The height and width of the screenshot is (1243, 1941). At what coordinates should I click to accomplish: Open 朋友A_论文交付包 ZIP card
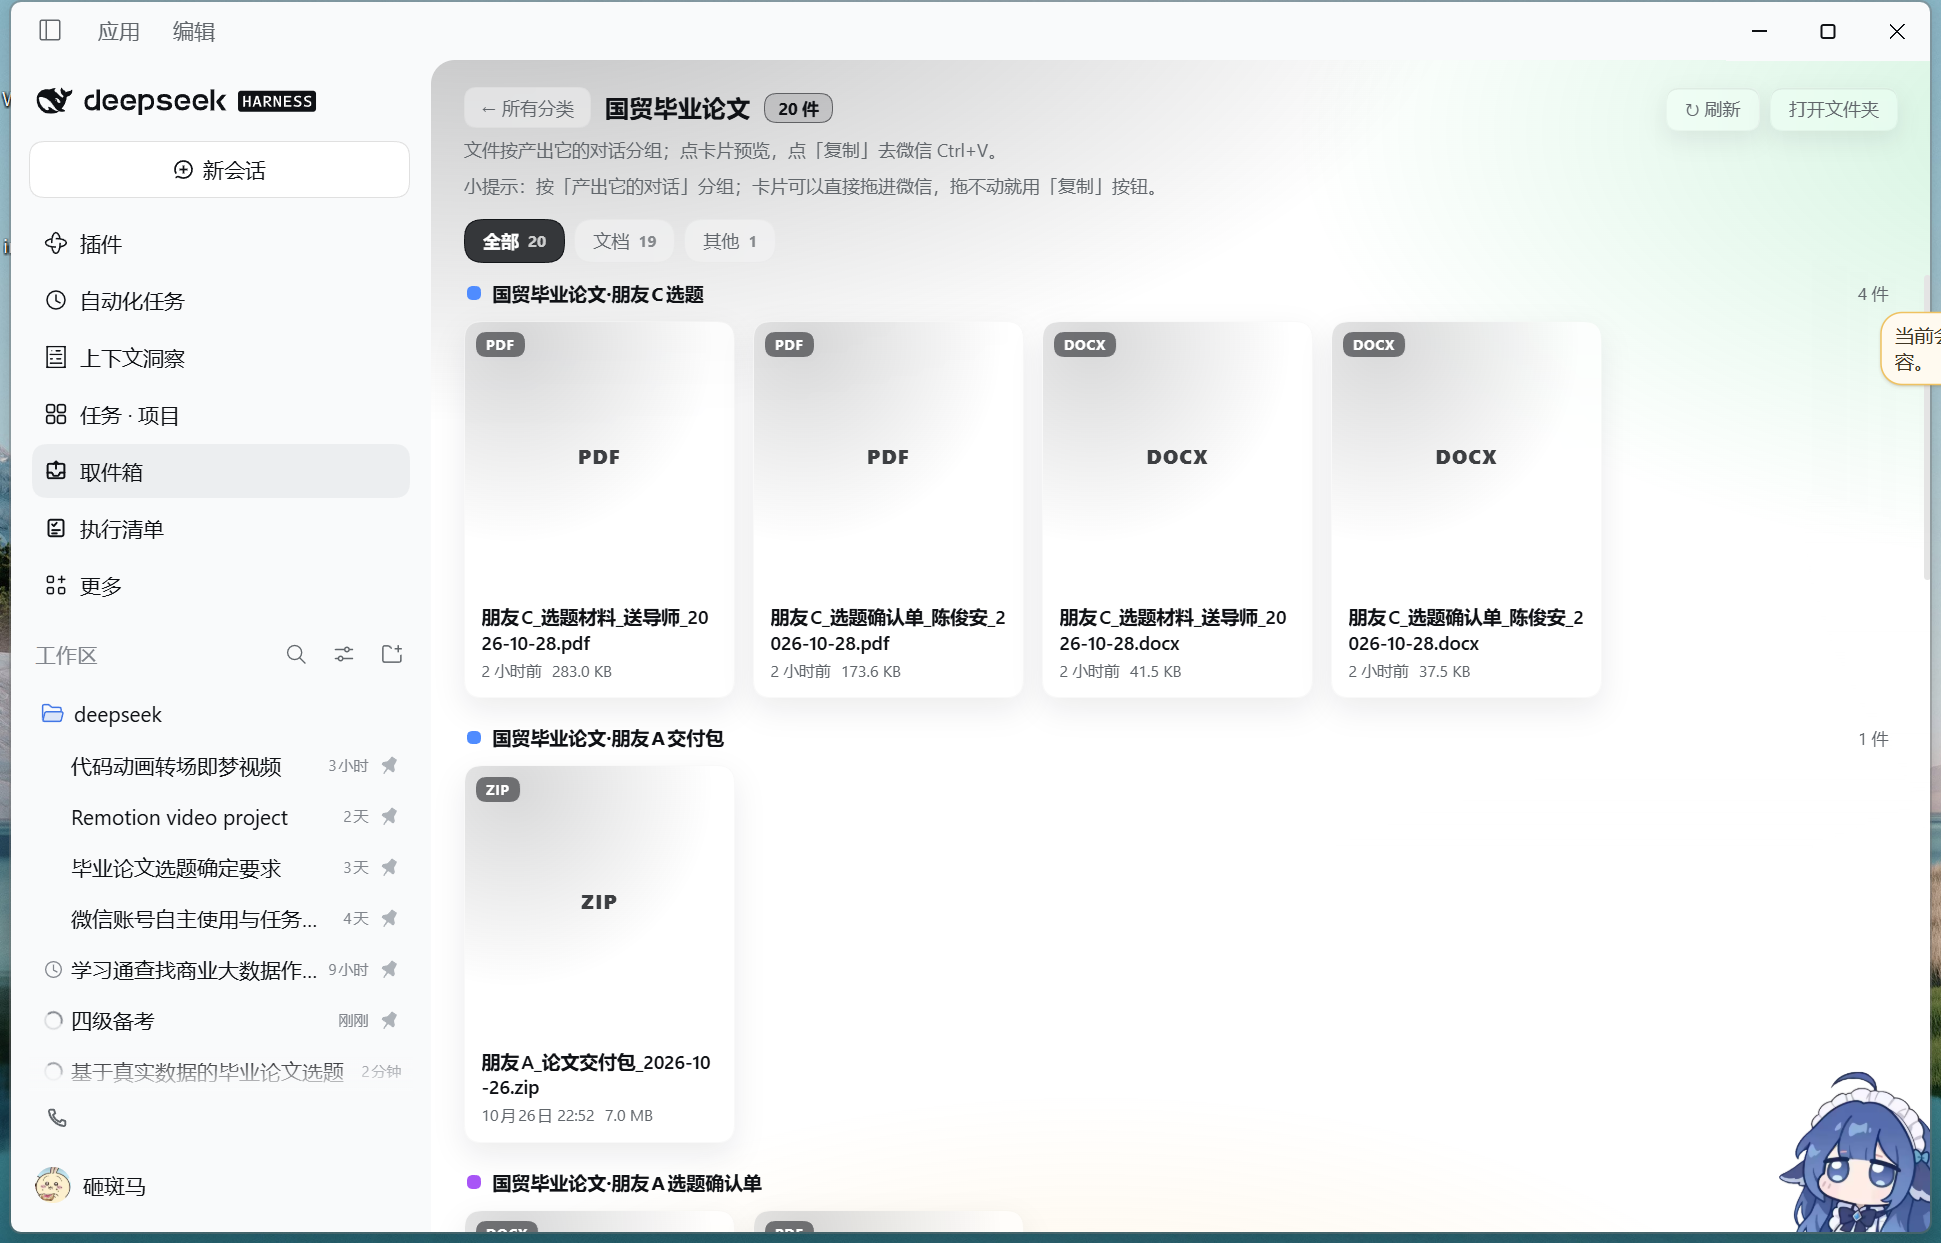[x=599, y=954]
